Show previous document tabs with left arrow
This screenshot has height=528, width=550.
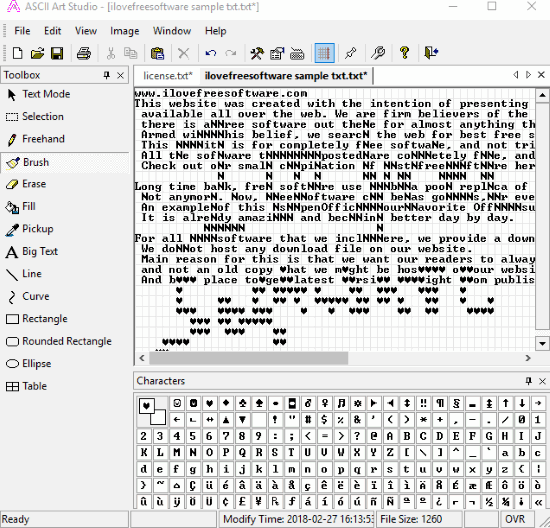[x=515, y=75]
